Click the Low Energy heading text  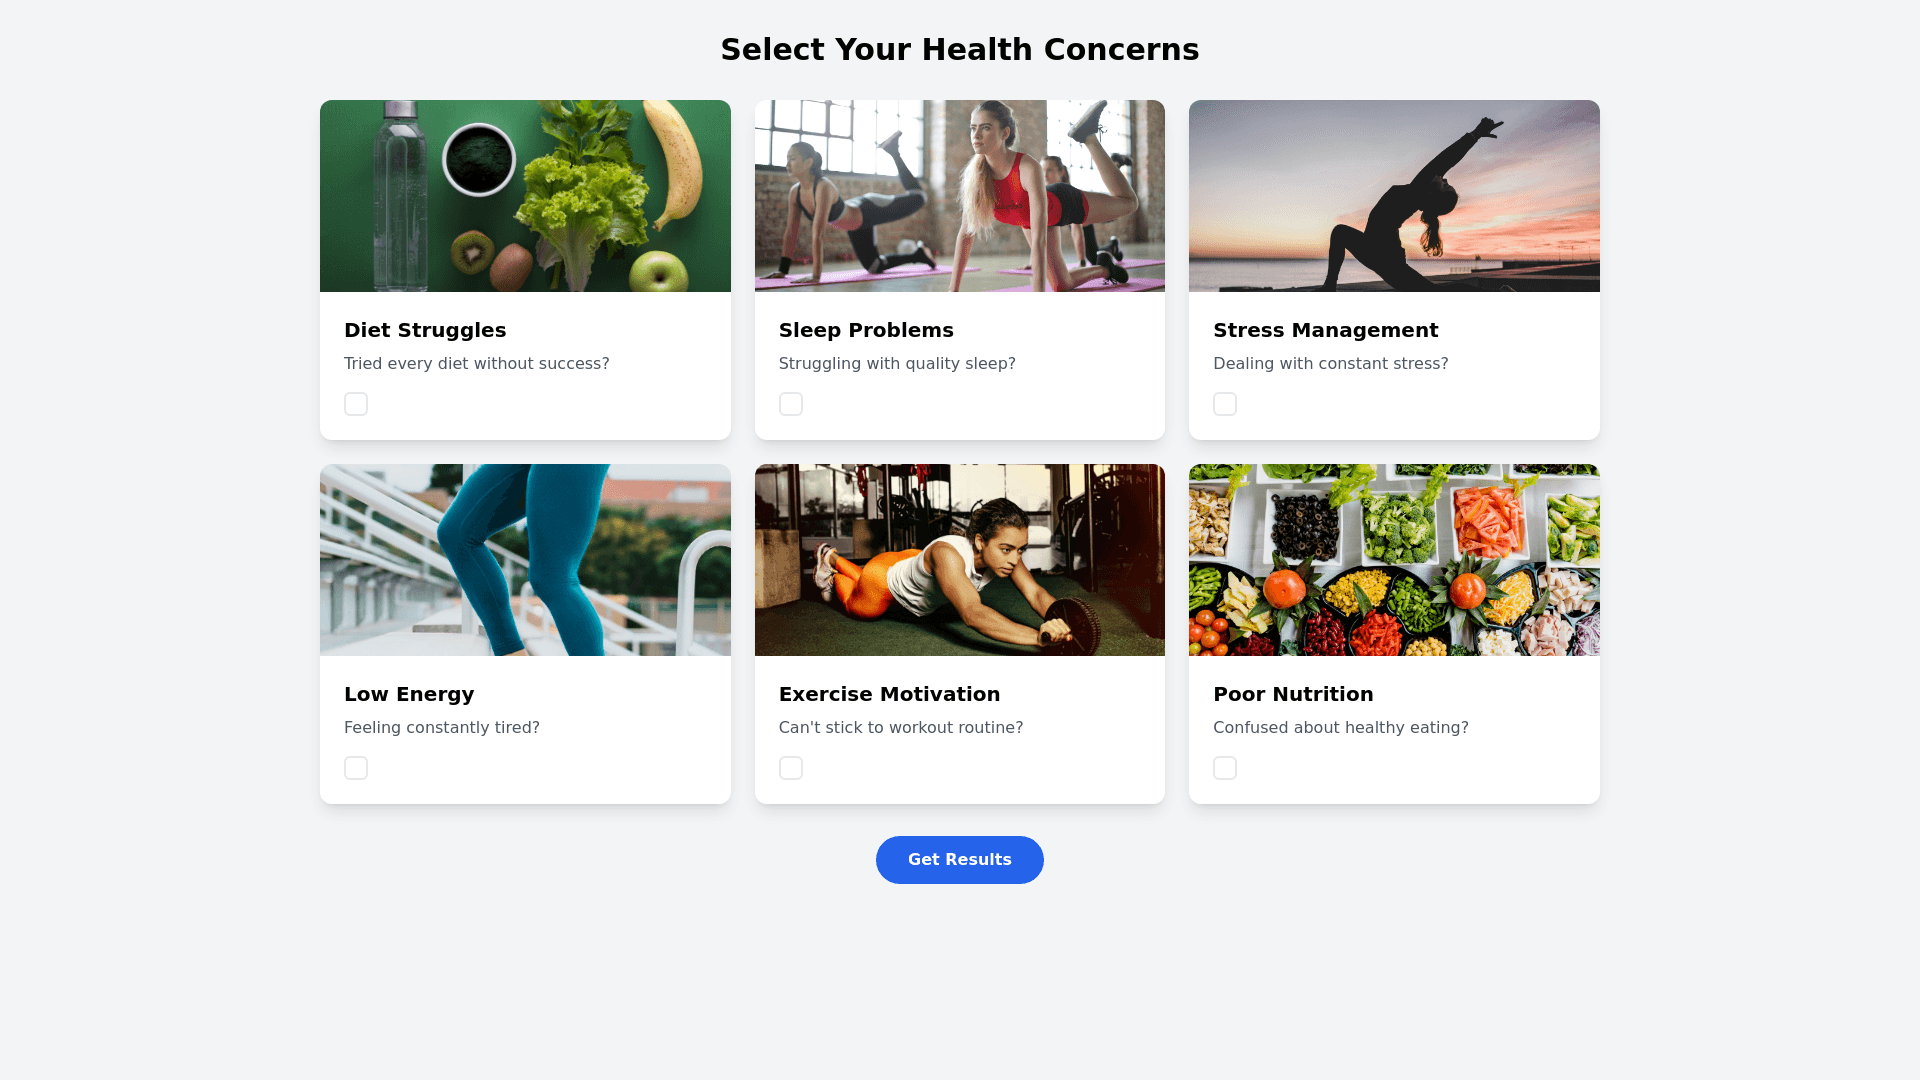(x=409, y=694)
